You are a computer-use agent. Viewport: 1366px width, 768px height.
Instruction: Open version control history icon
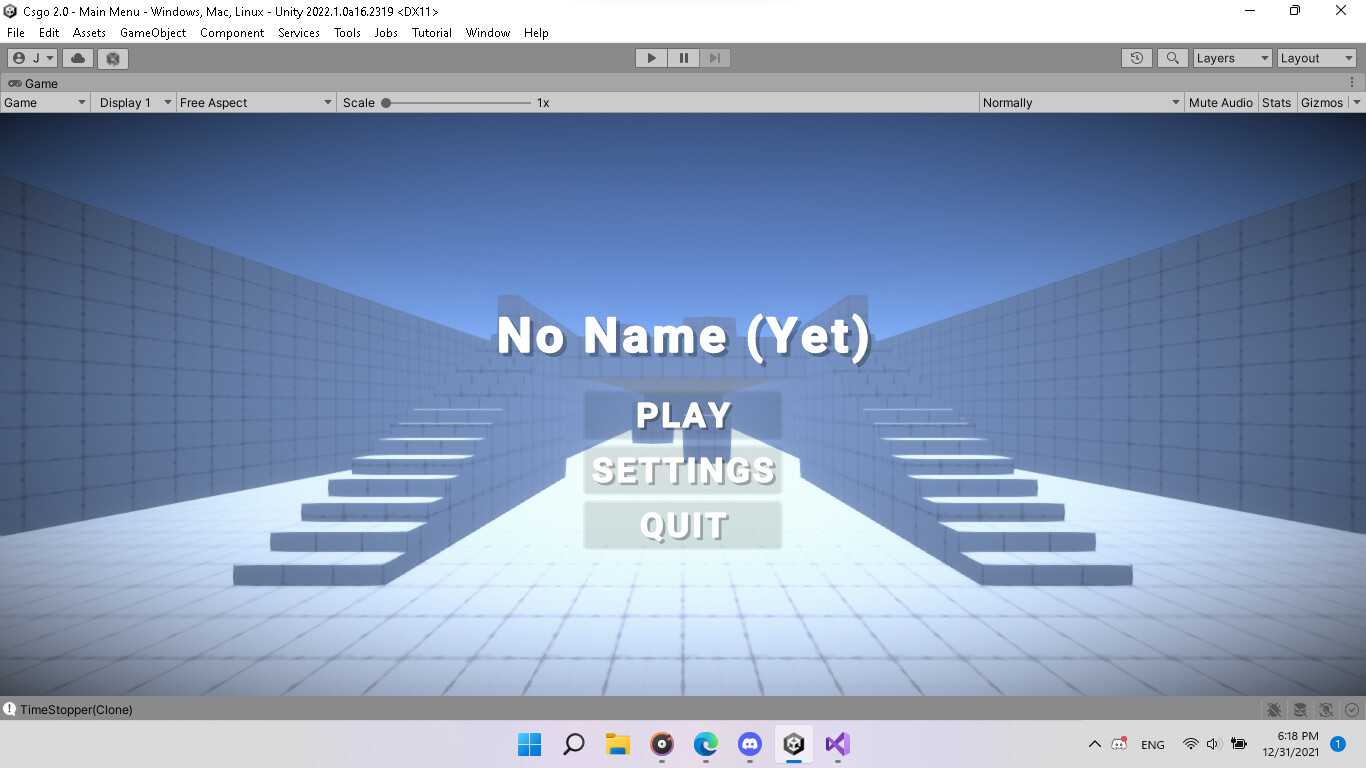pyautogui.click(x=1136, y=58)
